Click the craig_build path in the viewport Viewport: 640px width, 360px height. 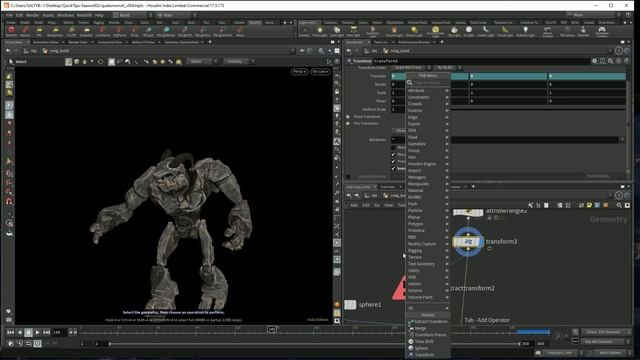pyautogui.click(x=60, y=51)
